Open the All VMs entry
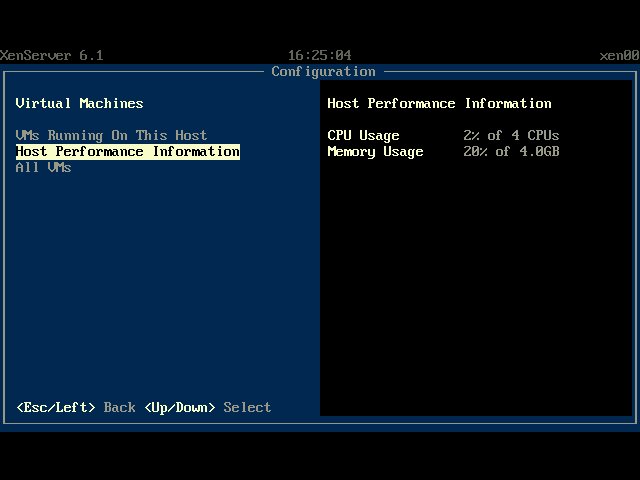The height and width of the screenshot is (480, 640). pos(43,167)
